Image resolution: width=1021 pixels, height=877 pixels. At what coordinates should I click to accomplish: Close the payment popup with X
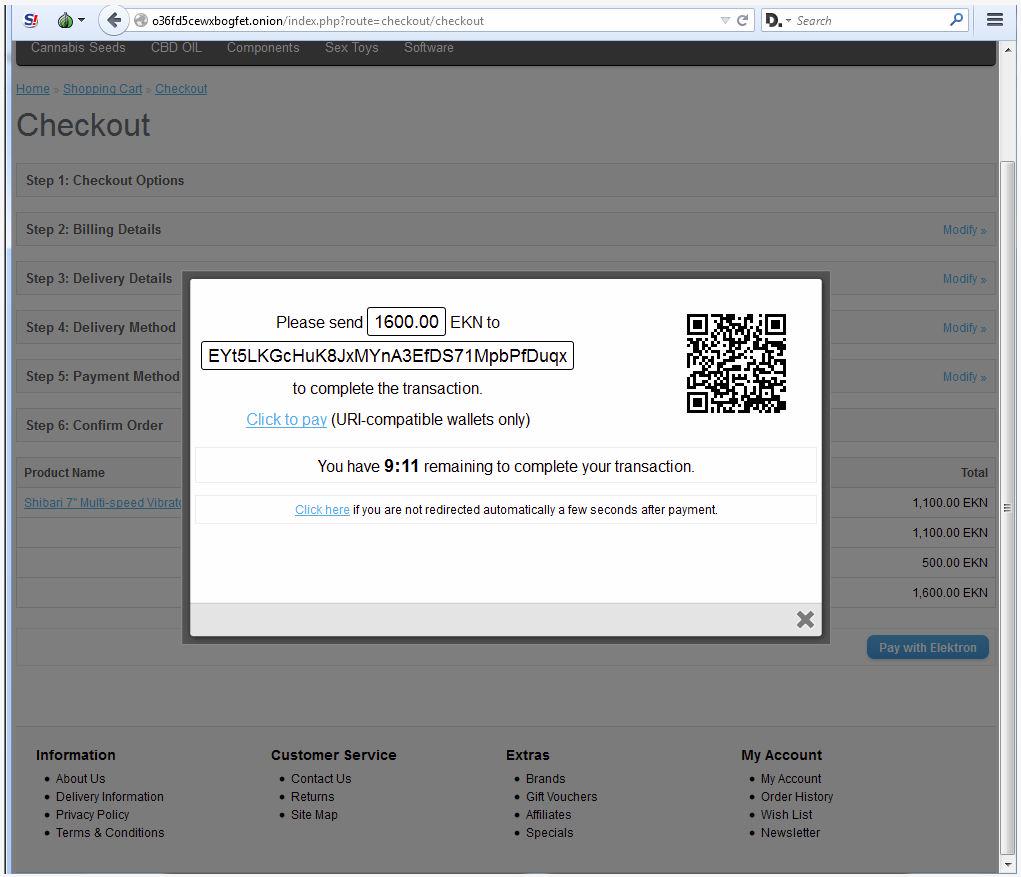[x=805, y=619]
